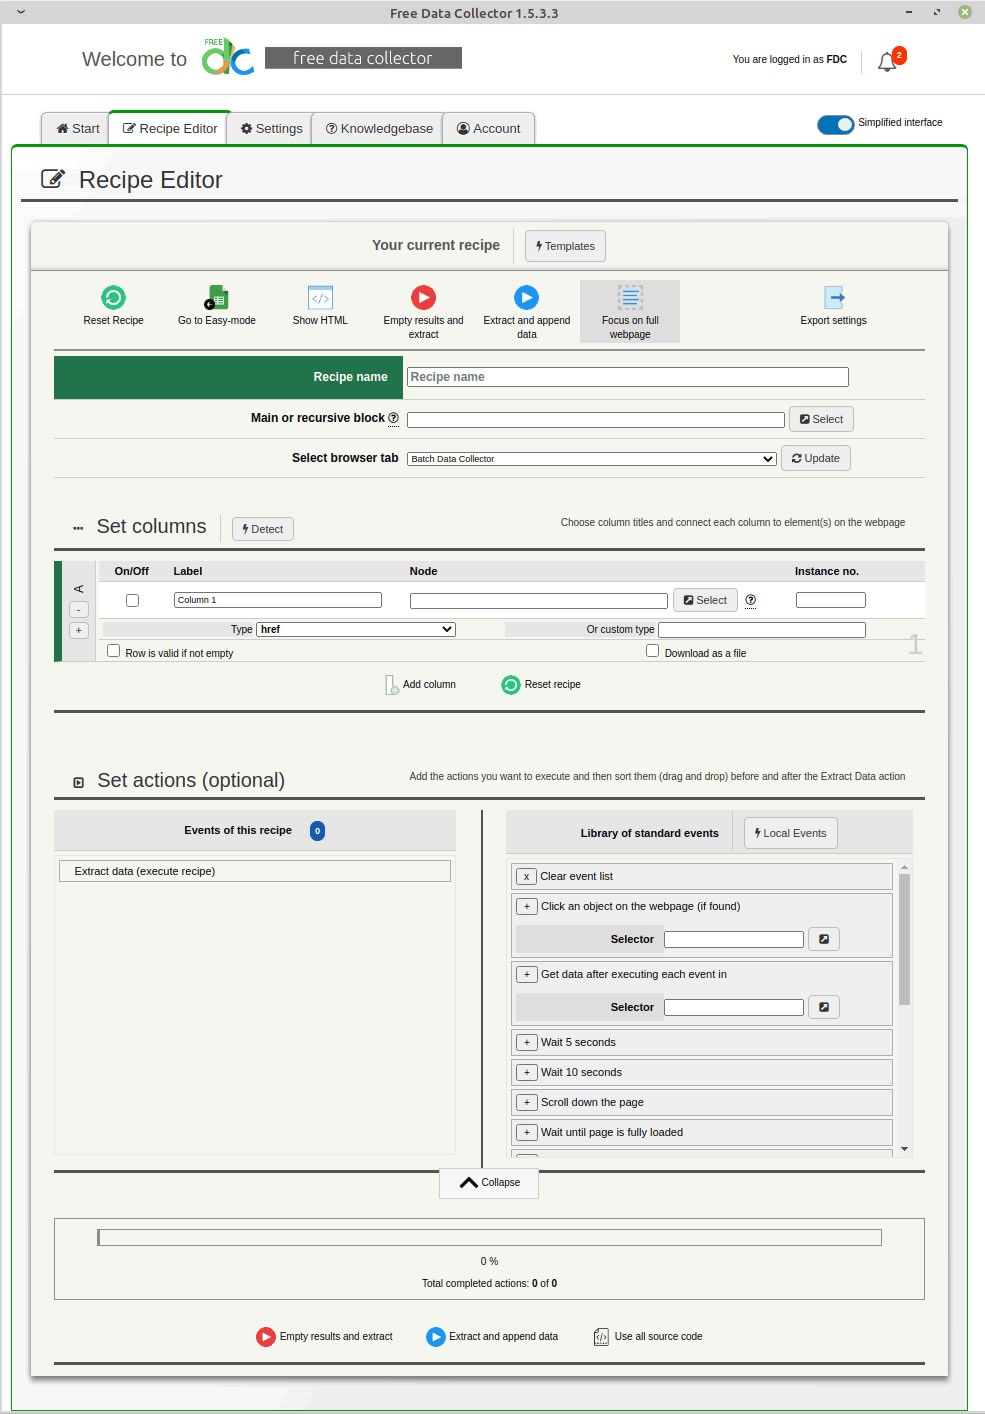
Task: Click the Show HTML icon
Action: click(320, 298)
